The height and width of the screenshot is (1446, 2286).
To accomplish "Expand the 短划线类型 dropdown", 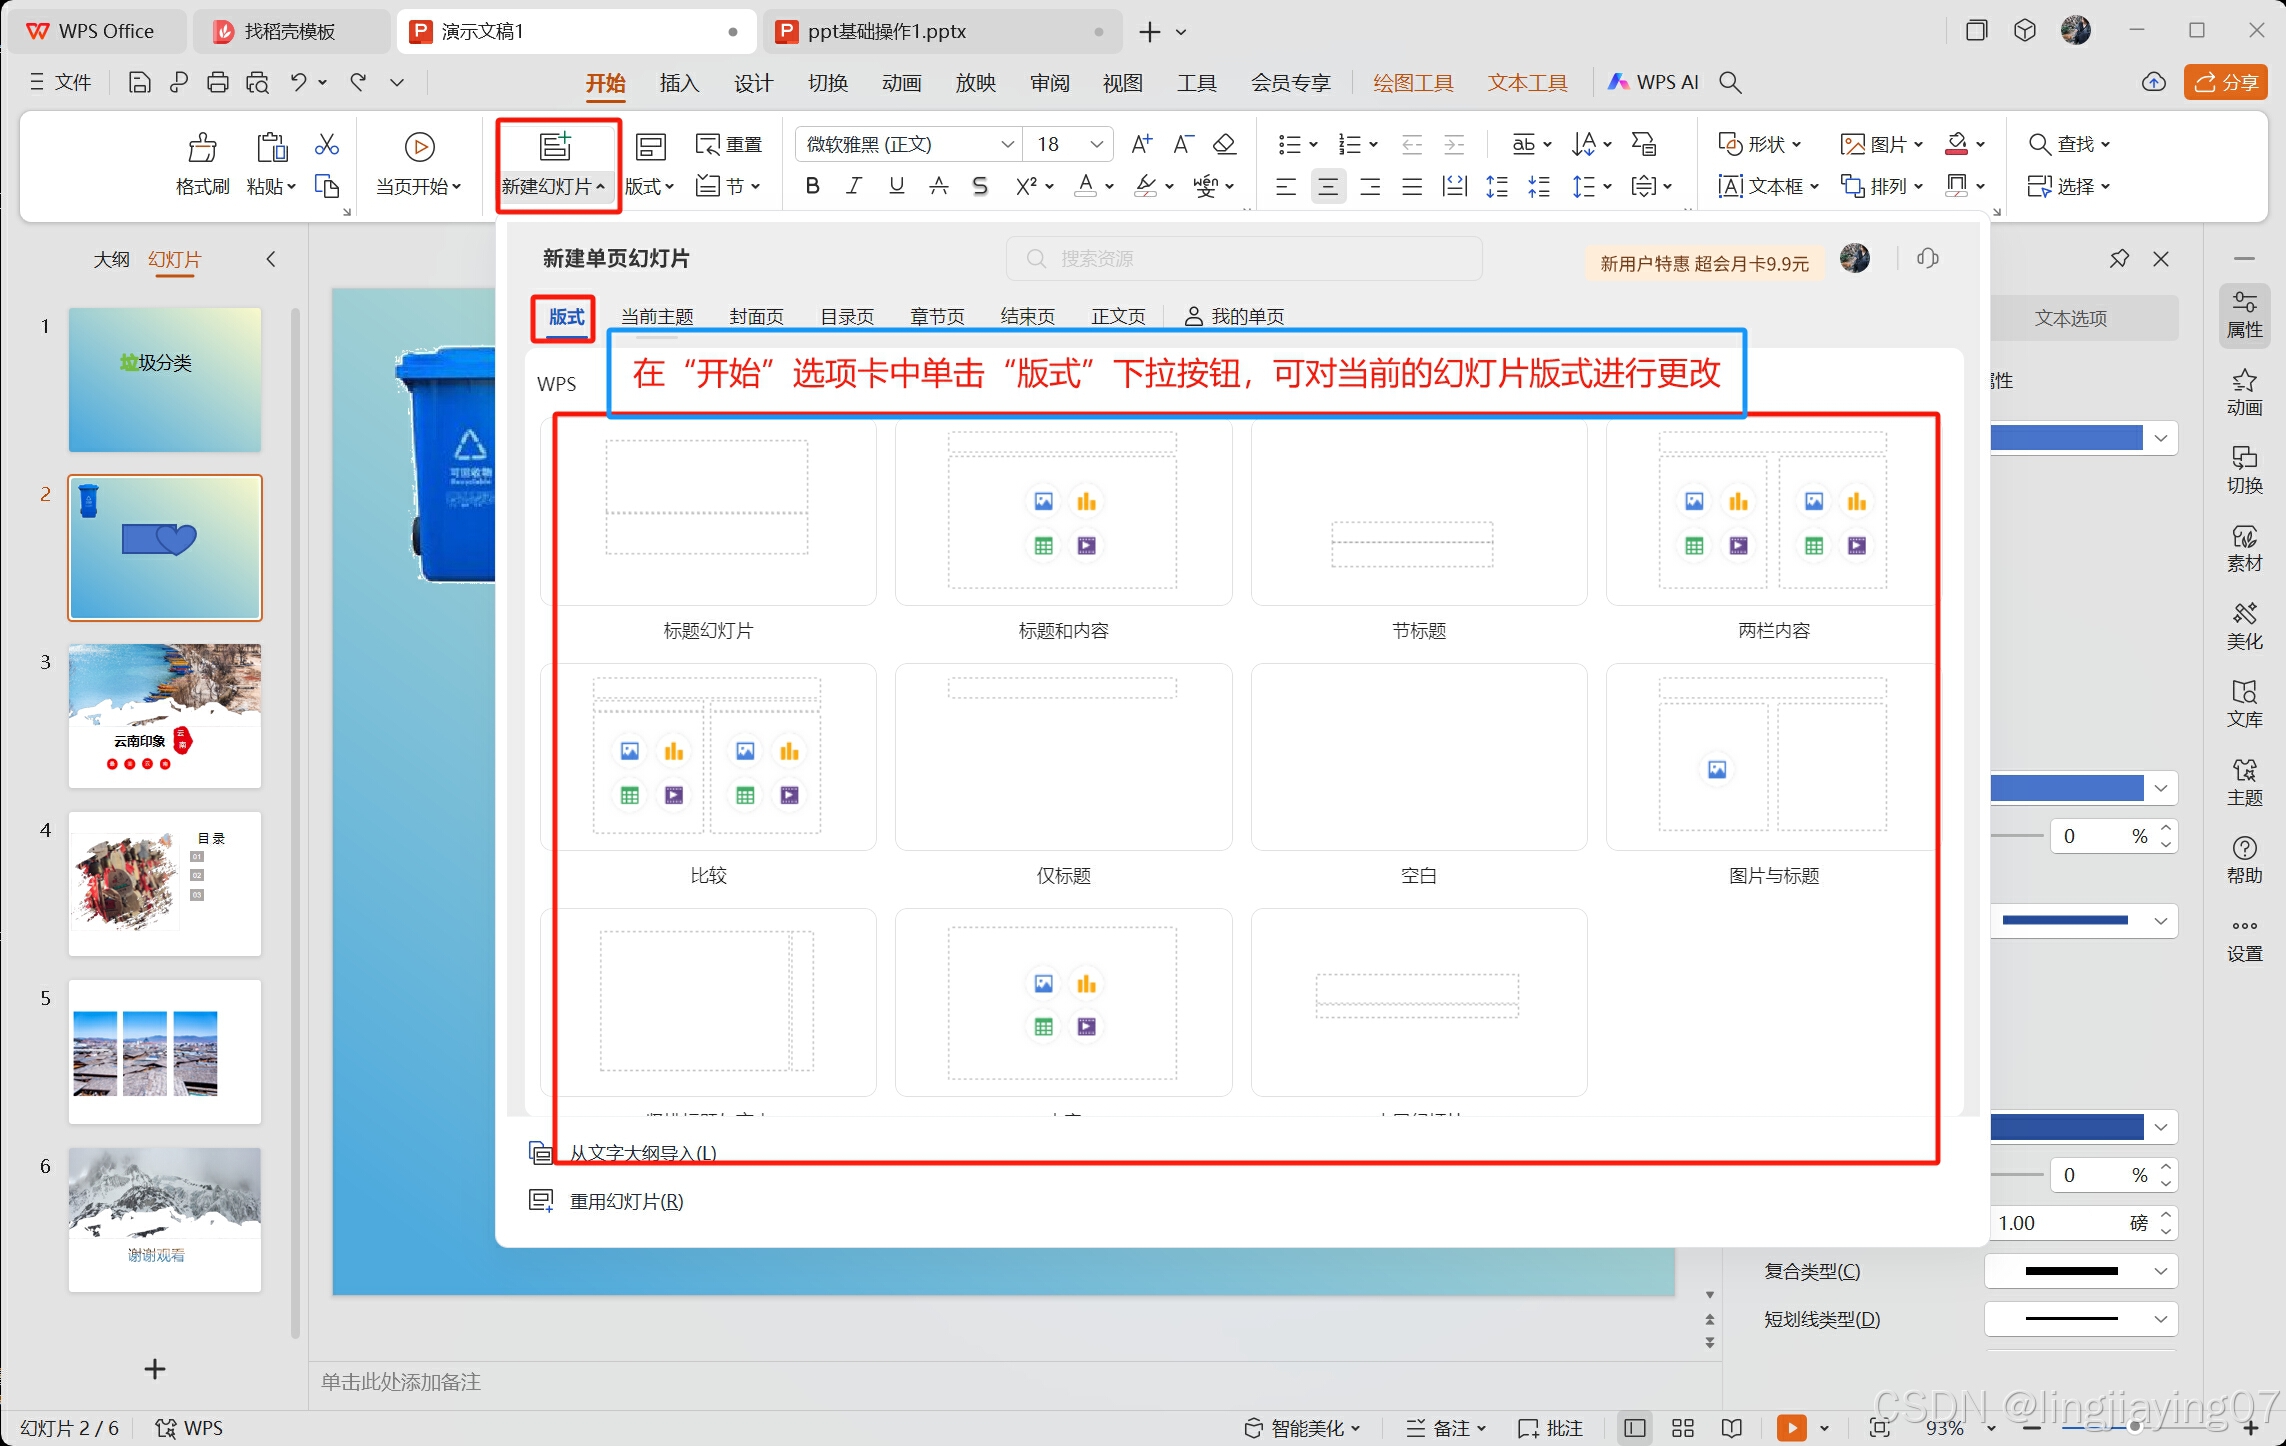I will (x=2160, y=1319).
